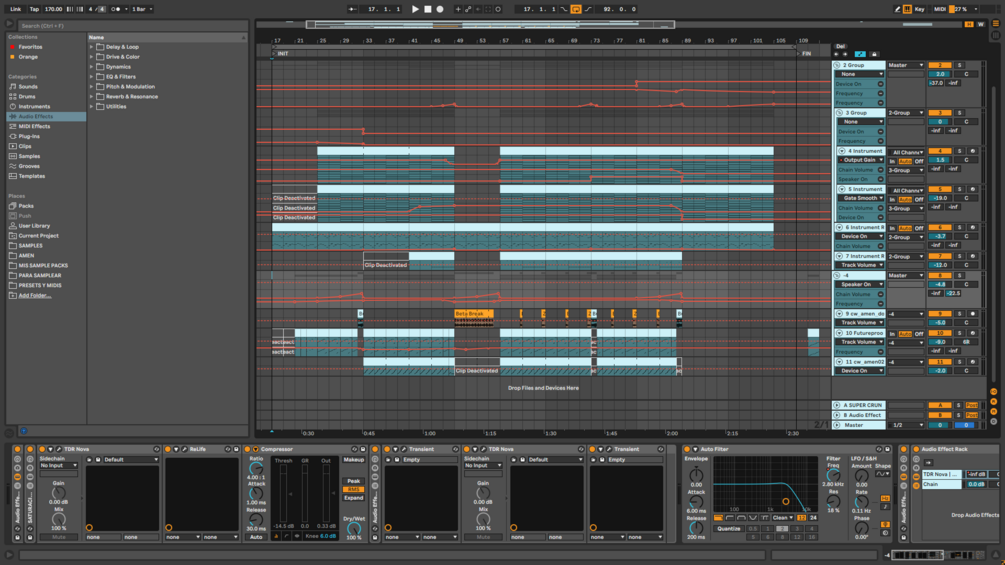Open the Drums category

[x=26, y=97]
